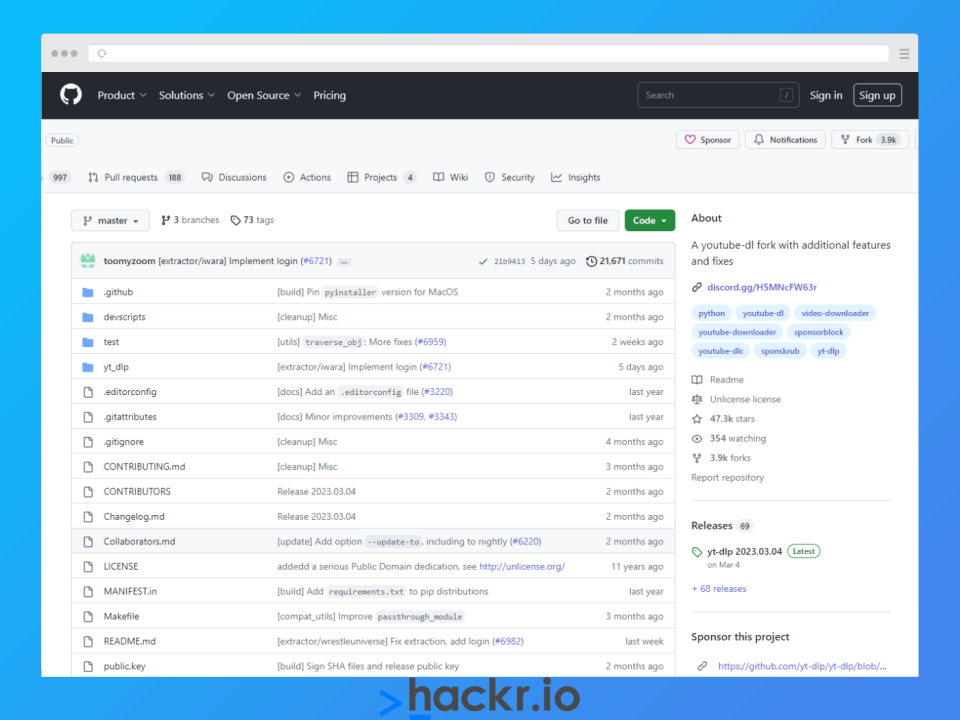The image size is (960, 720).
Task: Expand the Open Source menu
Action: [264, 96]
